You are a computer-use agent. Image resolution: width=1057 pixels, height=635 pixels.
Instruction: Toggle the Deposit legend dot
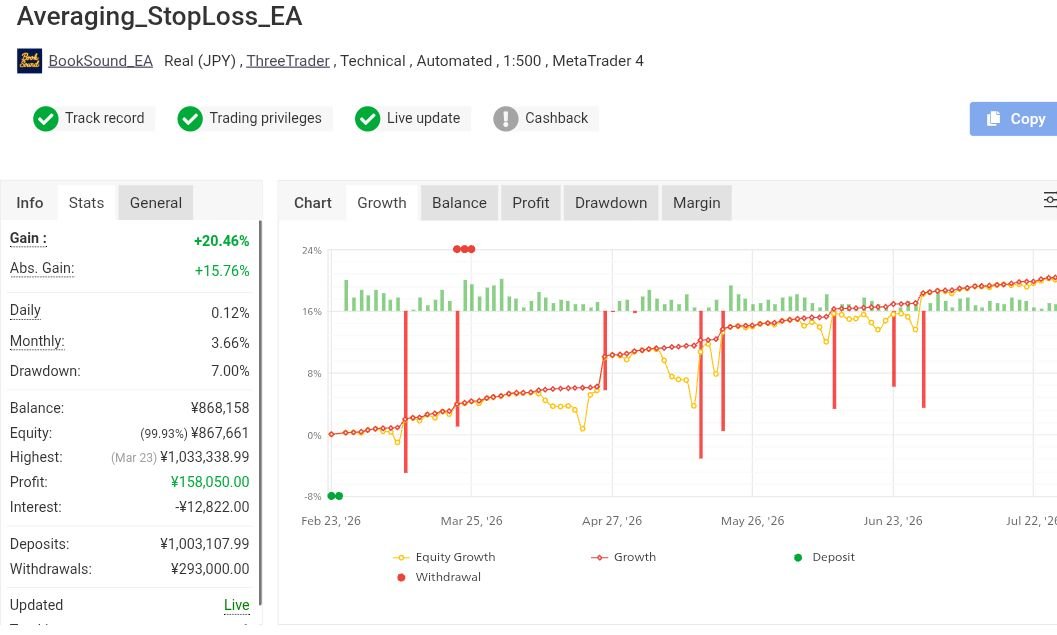tap(798, 557)
